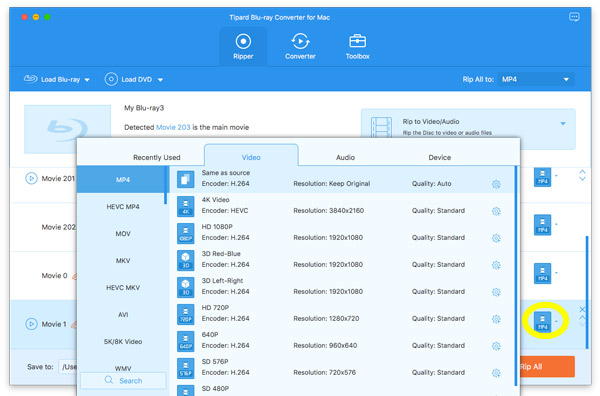Select the 4K Video row title
Viewport: 600px width, 396px height.
tap(215, 200)
